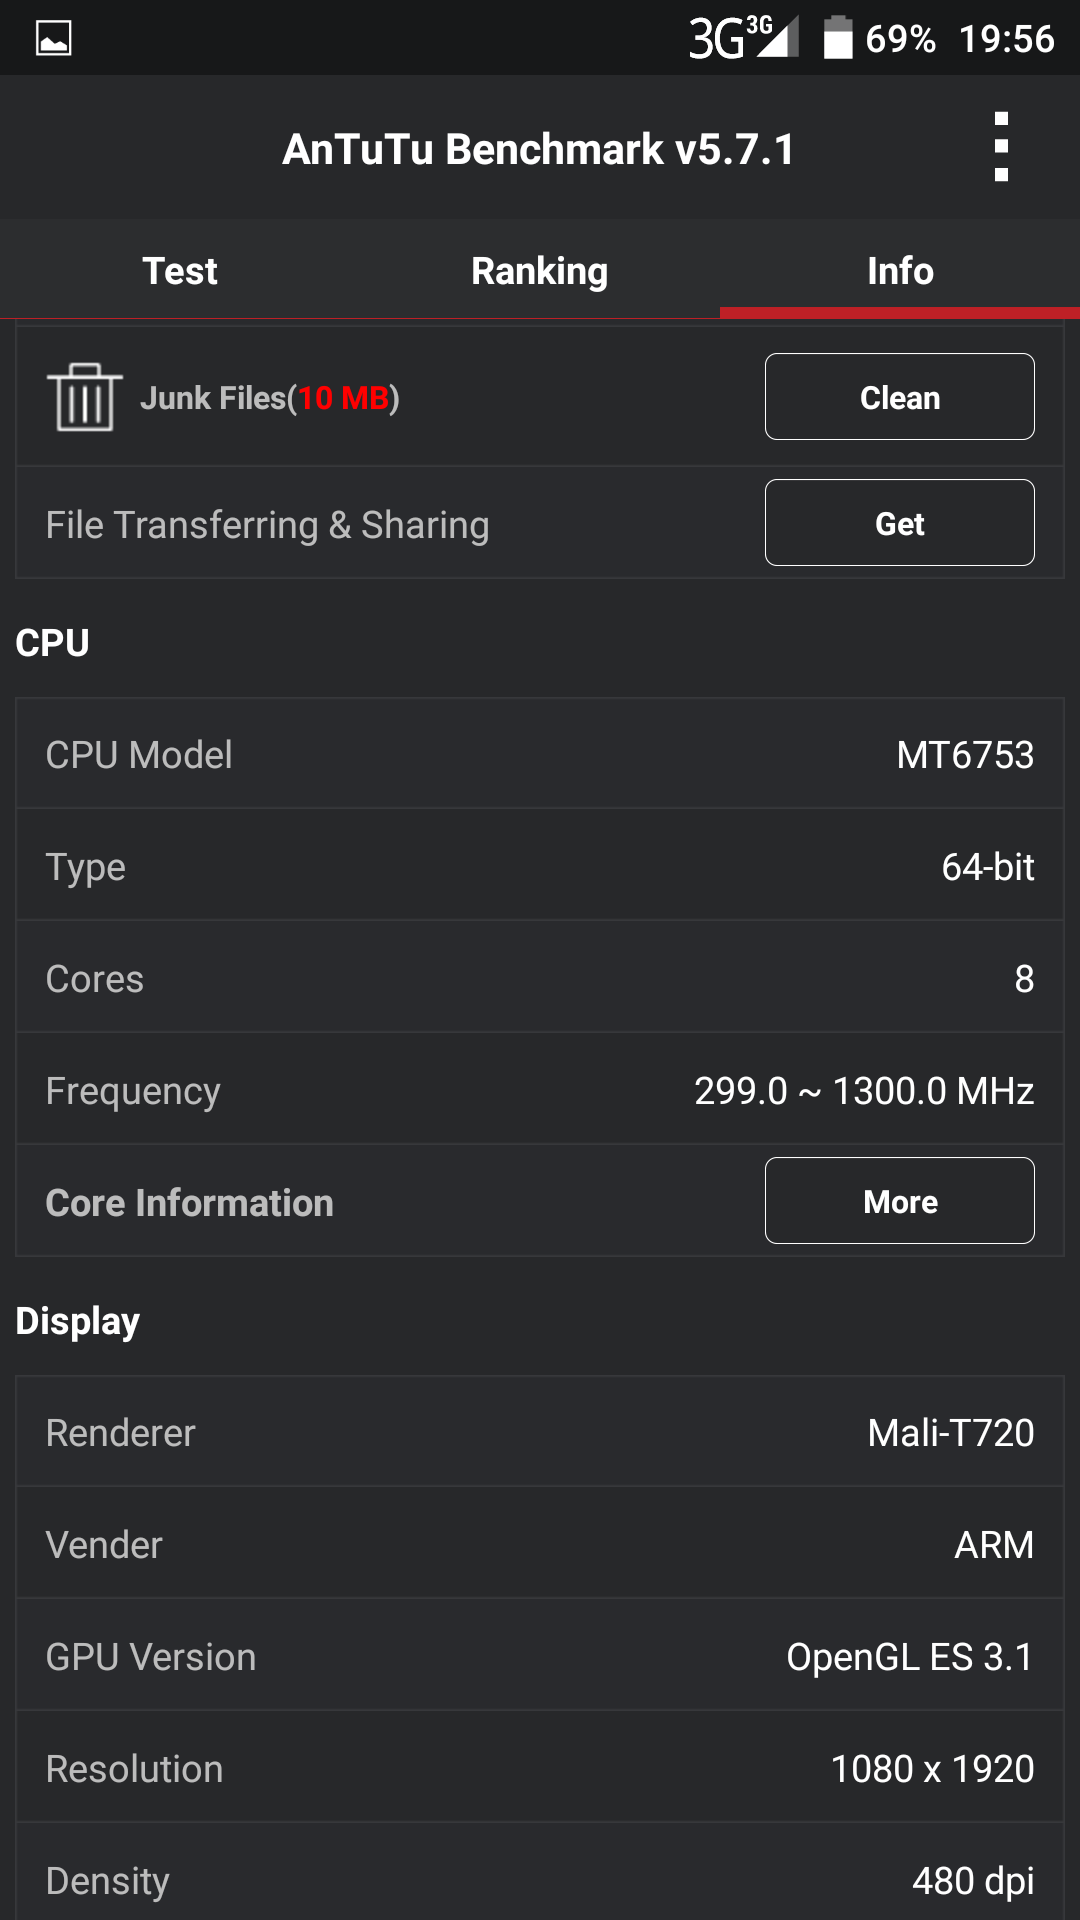Tap the screenshot notification icon in status bar
The image size is (1080, 1920).
pos(54,38)
